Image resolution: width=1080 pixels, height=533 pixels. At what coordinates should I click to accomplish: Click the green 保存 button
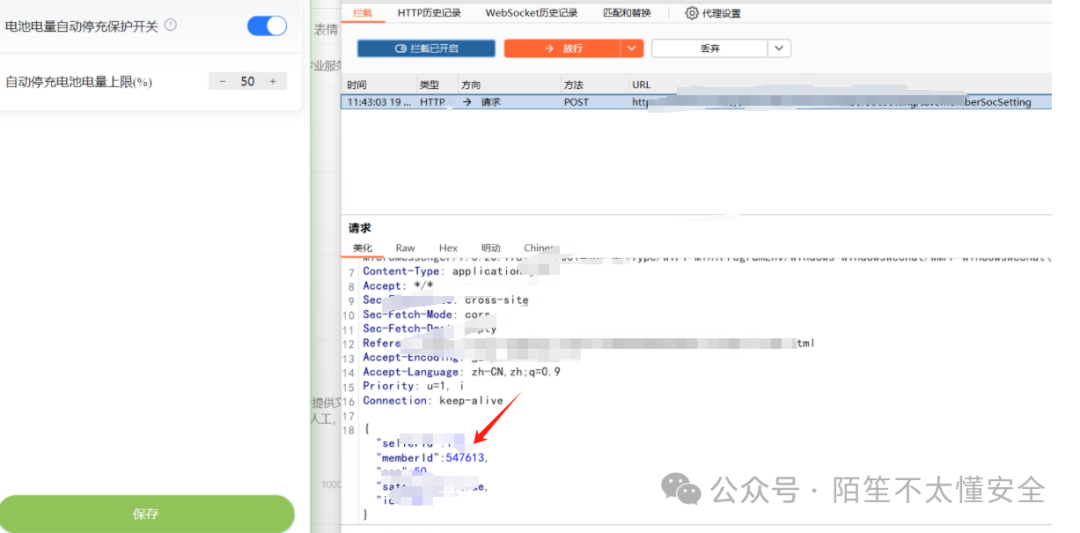[x=147, y=514]
